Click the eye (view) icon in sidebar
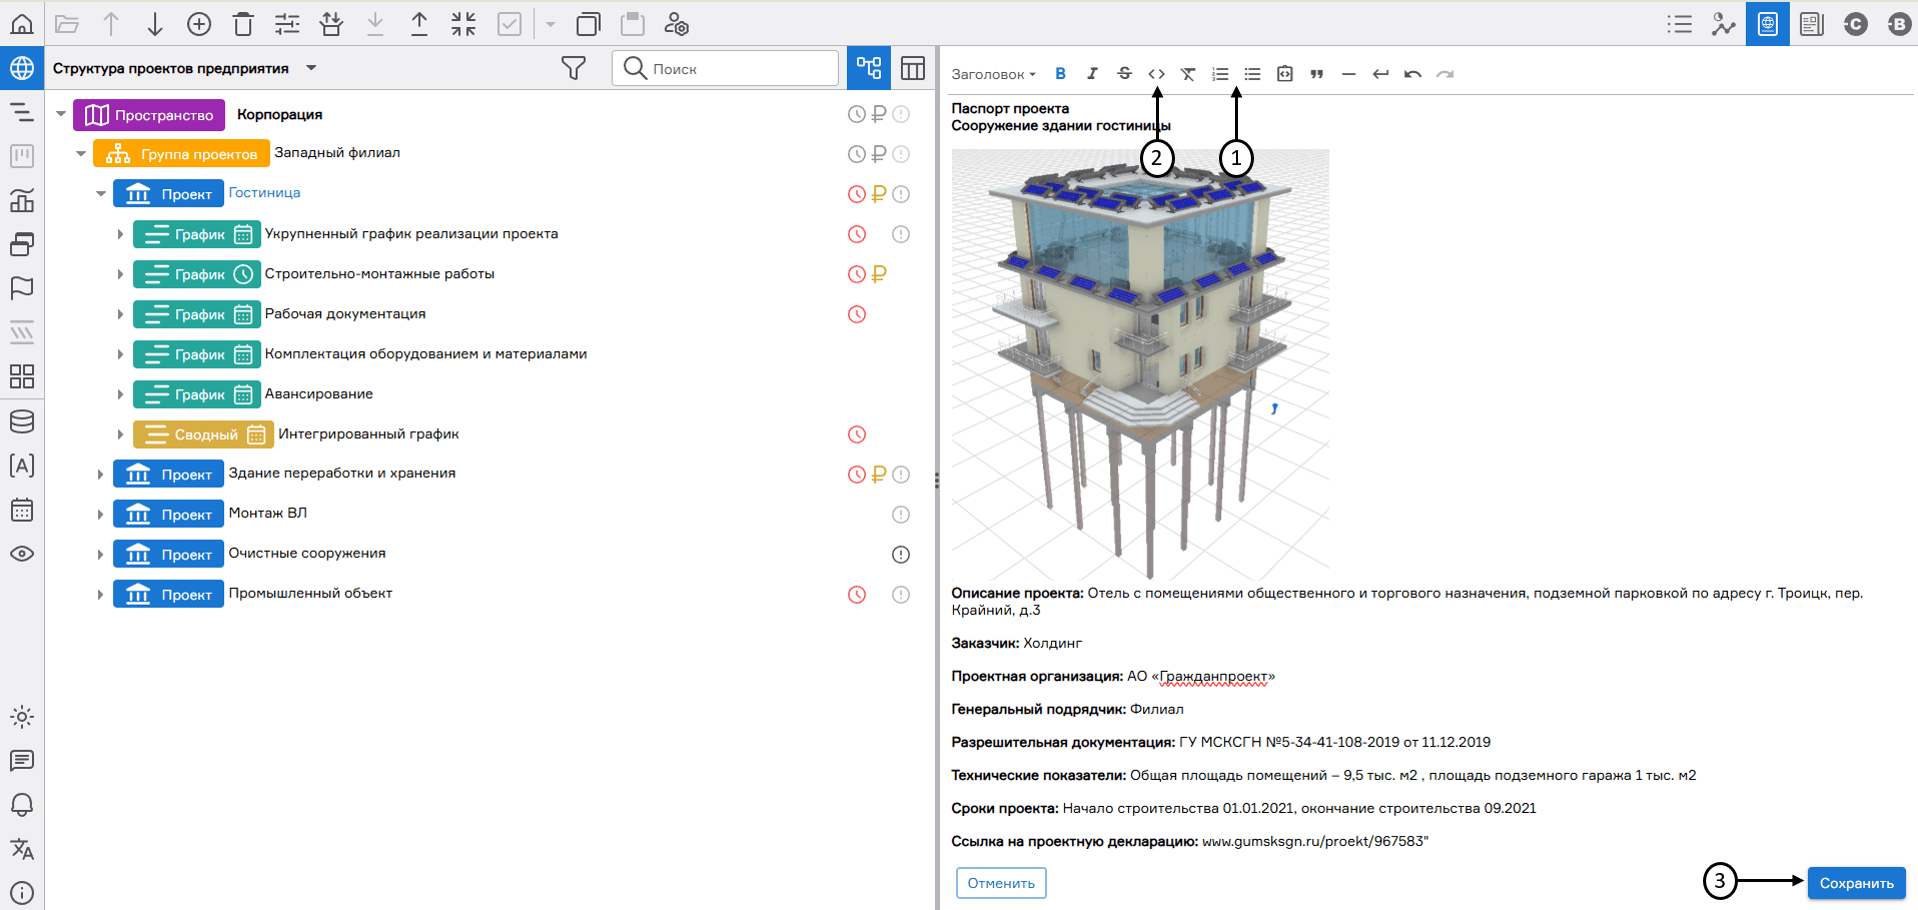Viewport: 1918px width, 910px height. (22, 553)
